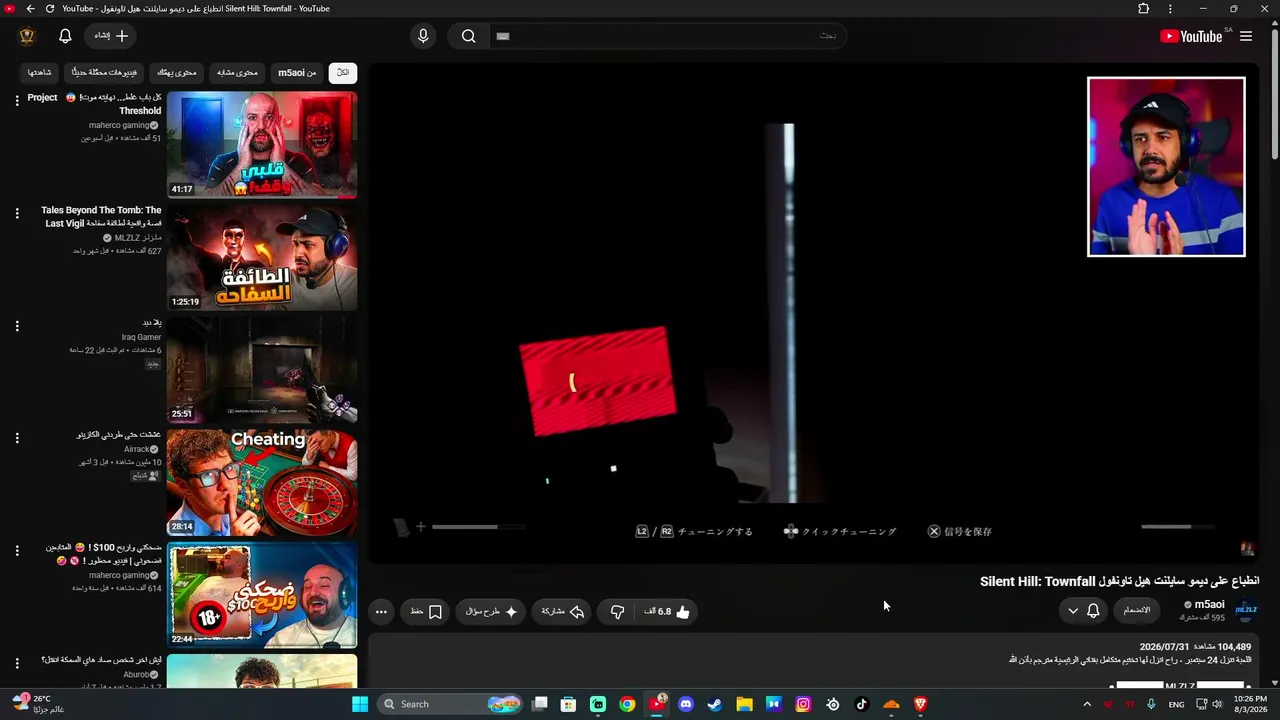The height and width of the screenshot is (720, 1280).
Task: Start voice search with the microphone
Action: pyautogui.click(x=423, y=36)
